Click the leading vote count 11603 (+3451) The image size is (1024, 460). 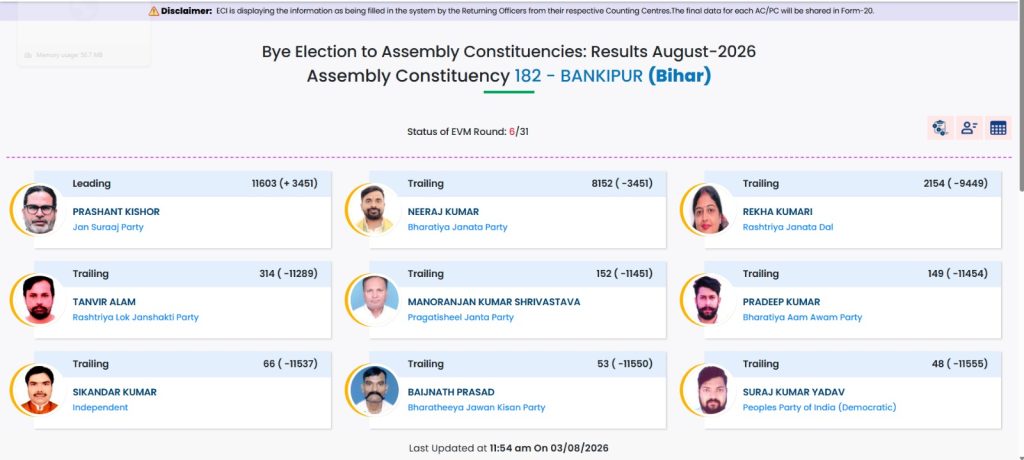(285, 184)
